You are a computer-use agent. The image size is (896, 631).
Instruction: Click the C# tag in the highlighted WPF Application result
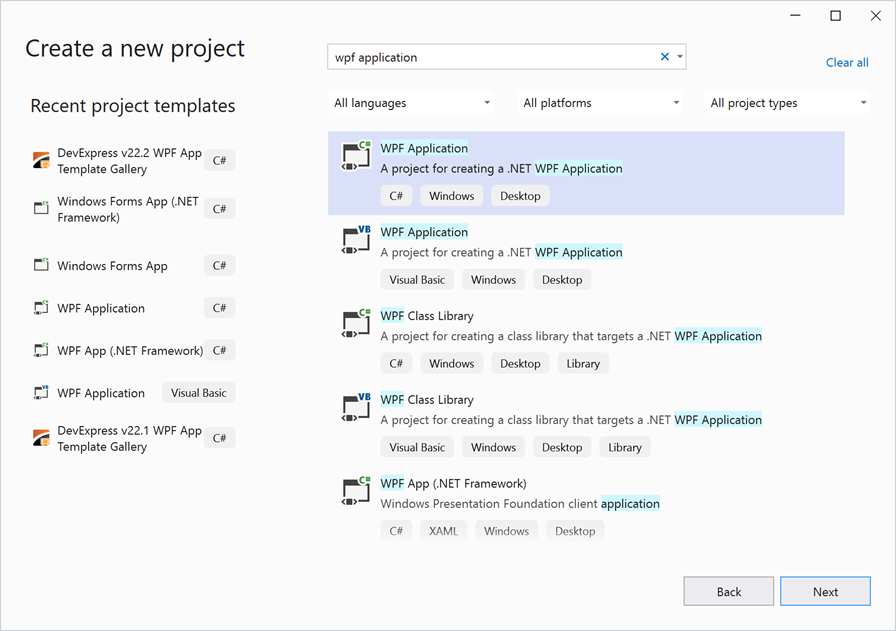[x=396, y=196]
